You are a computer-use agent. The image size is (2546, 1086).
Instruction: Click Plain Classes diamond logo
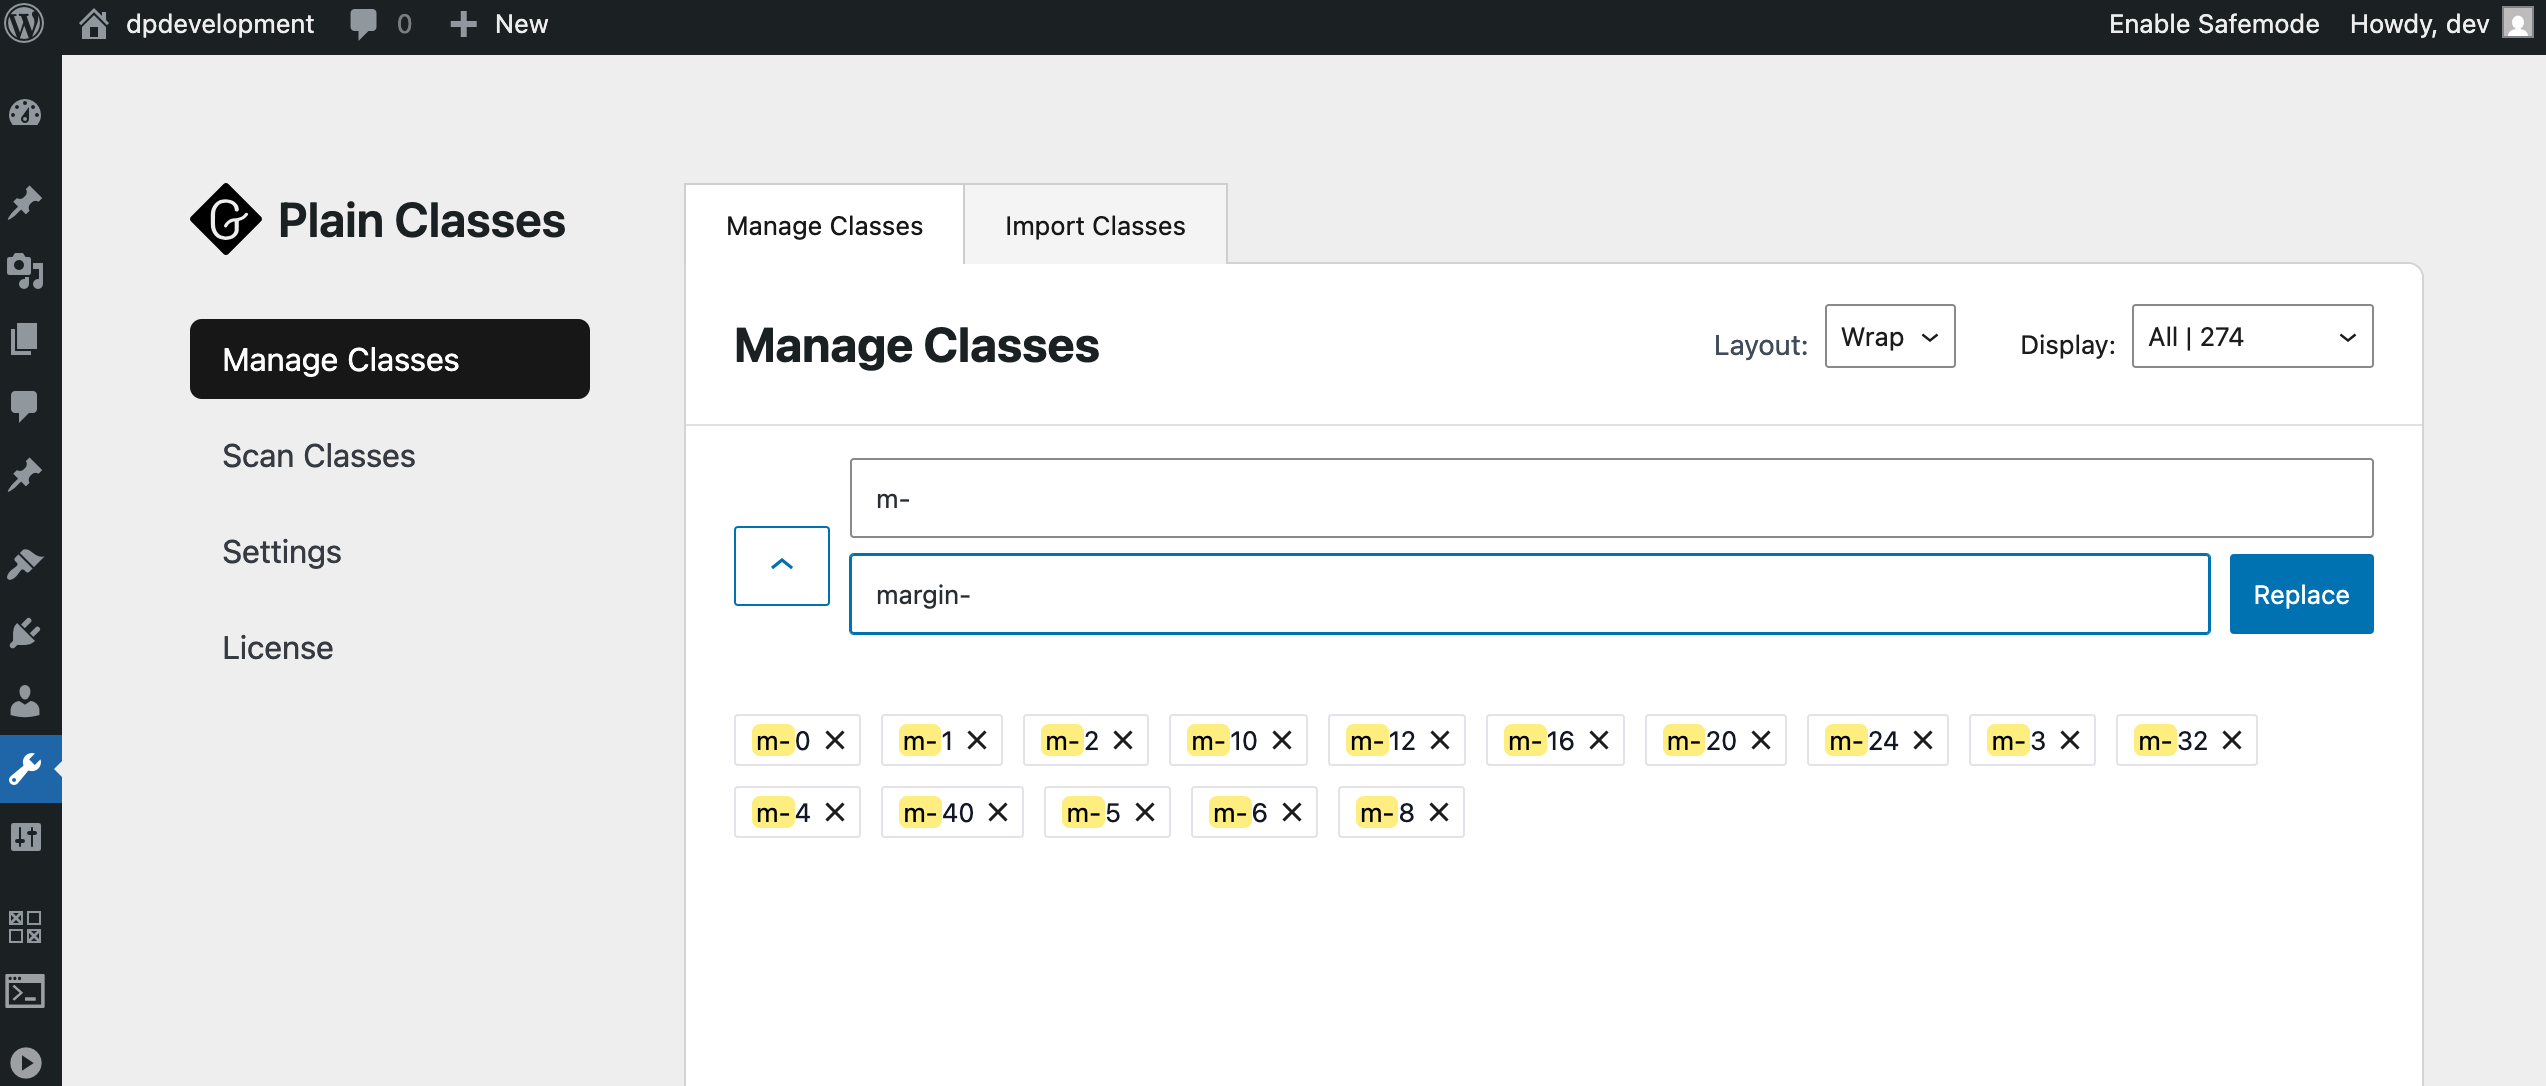(x=226, y=219)
